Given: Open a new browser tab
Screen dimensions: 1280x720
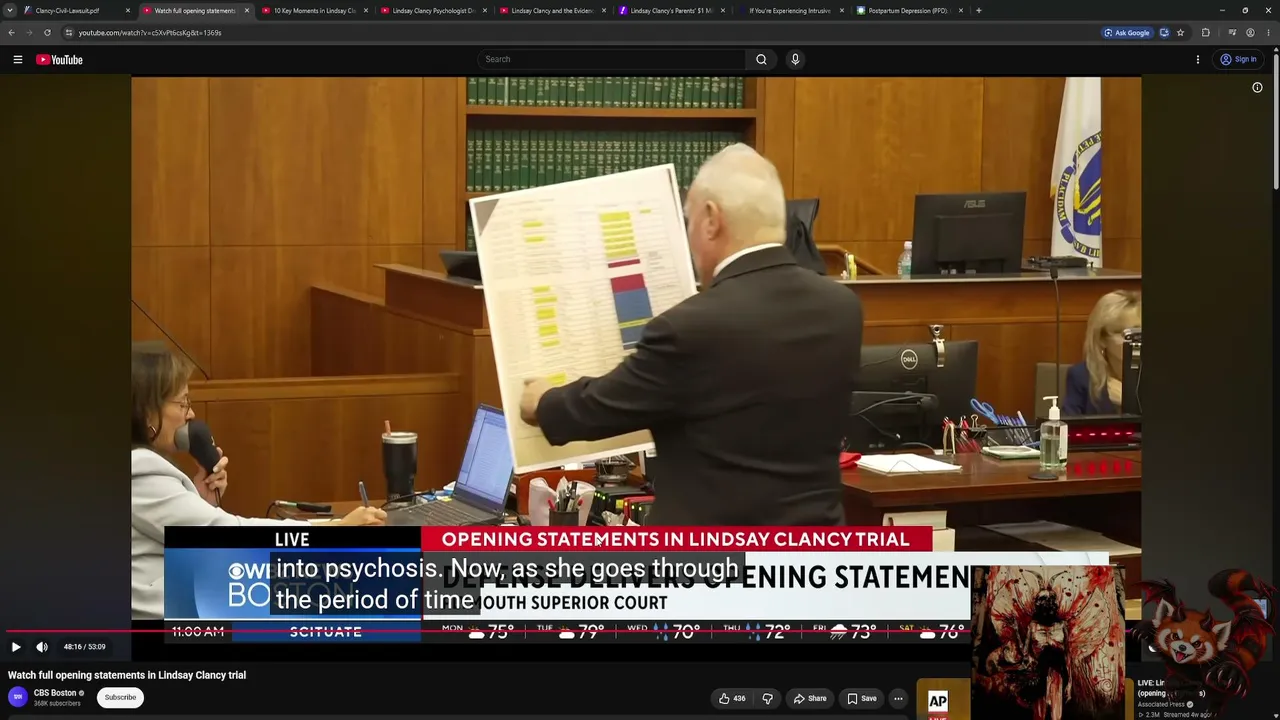Looking at the screenshot, I should [x=978, y=10].
